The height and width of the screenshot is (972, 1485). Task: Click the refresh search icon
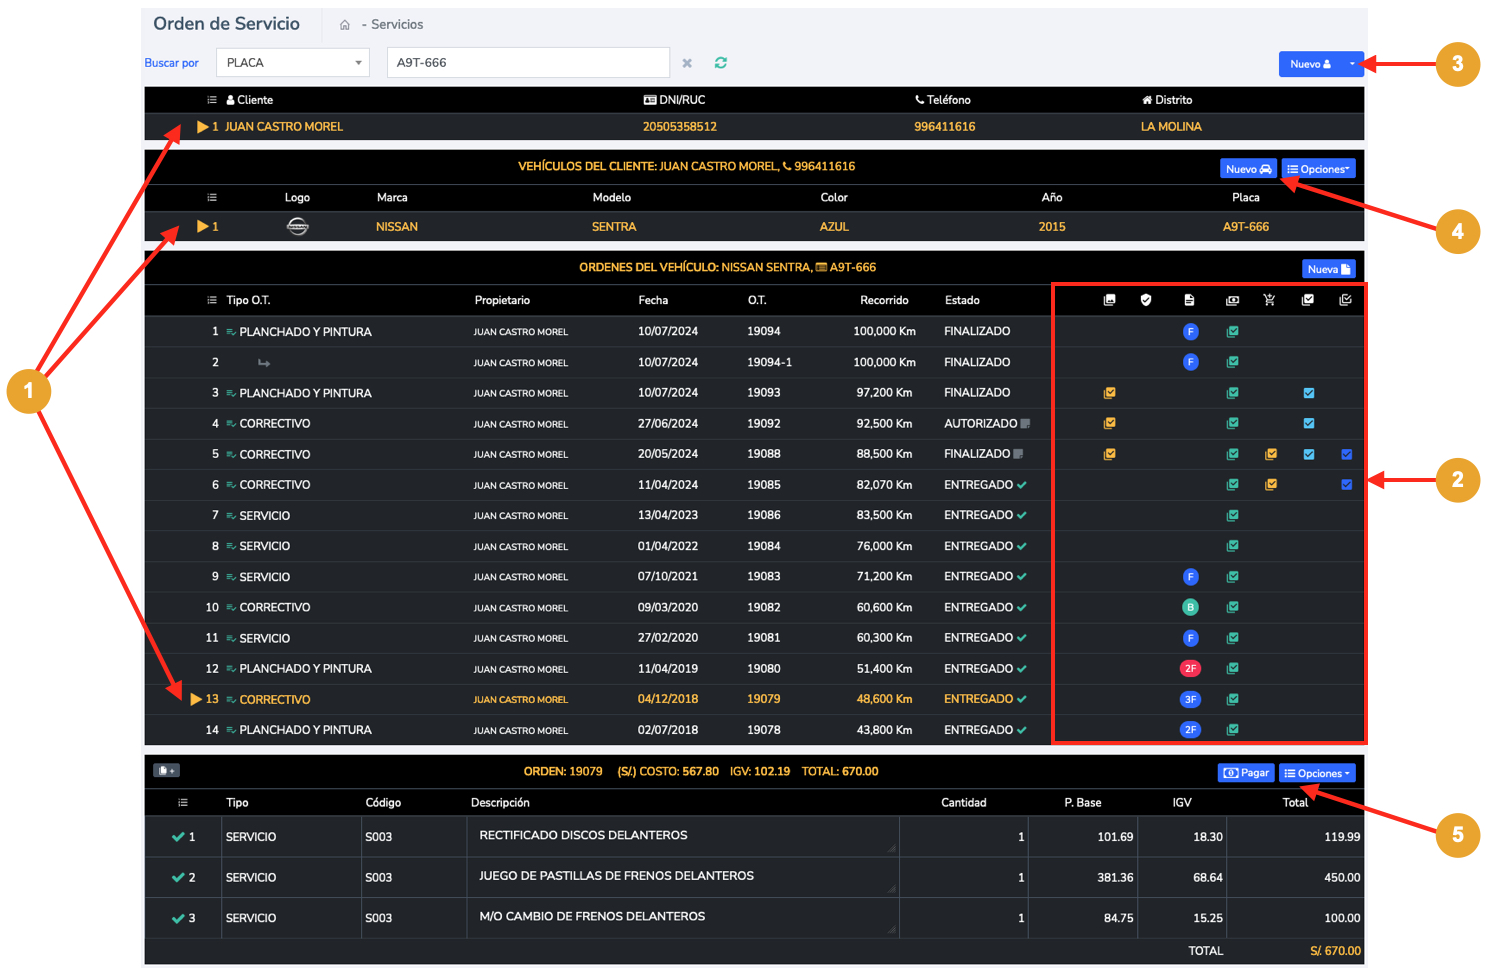coord(720,63)
